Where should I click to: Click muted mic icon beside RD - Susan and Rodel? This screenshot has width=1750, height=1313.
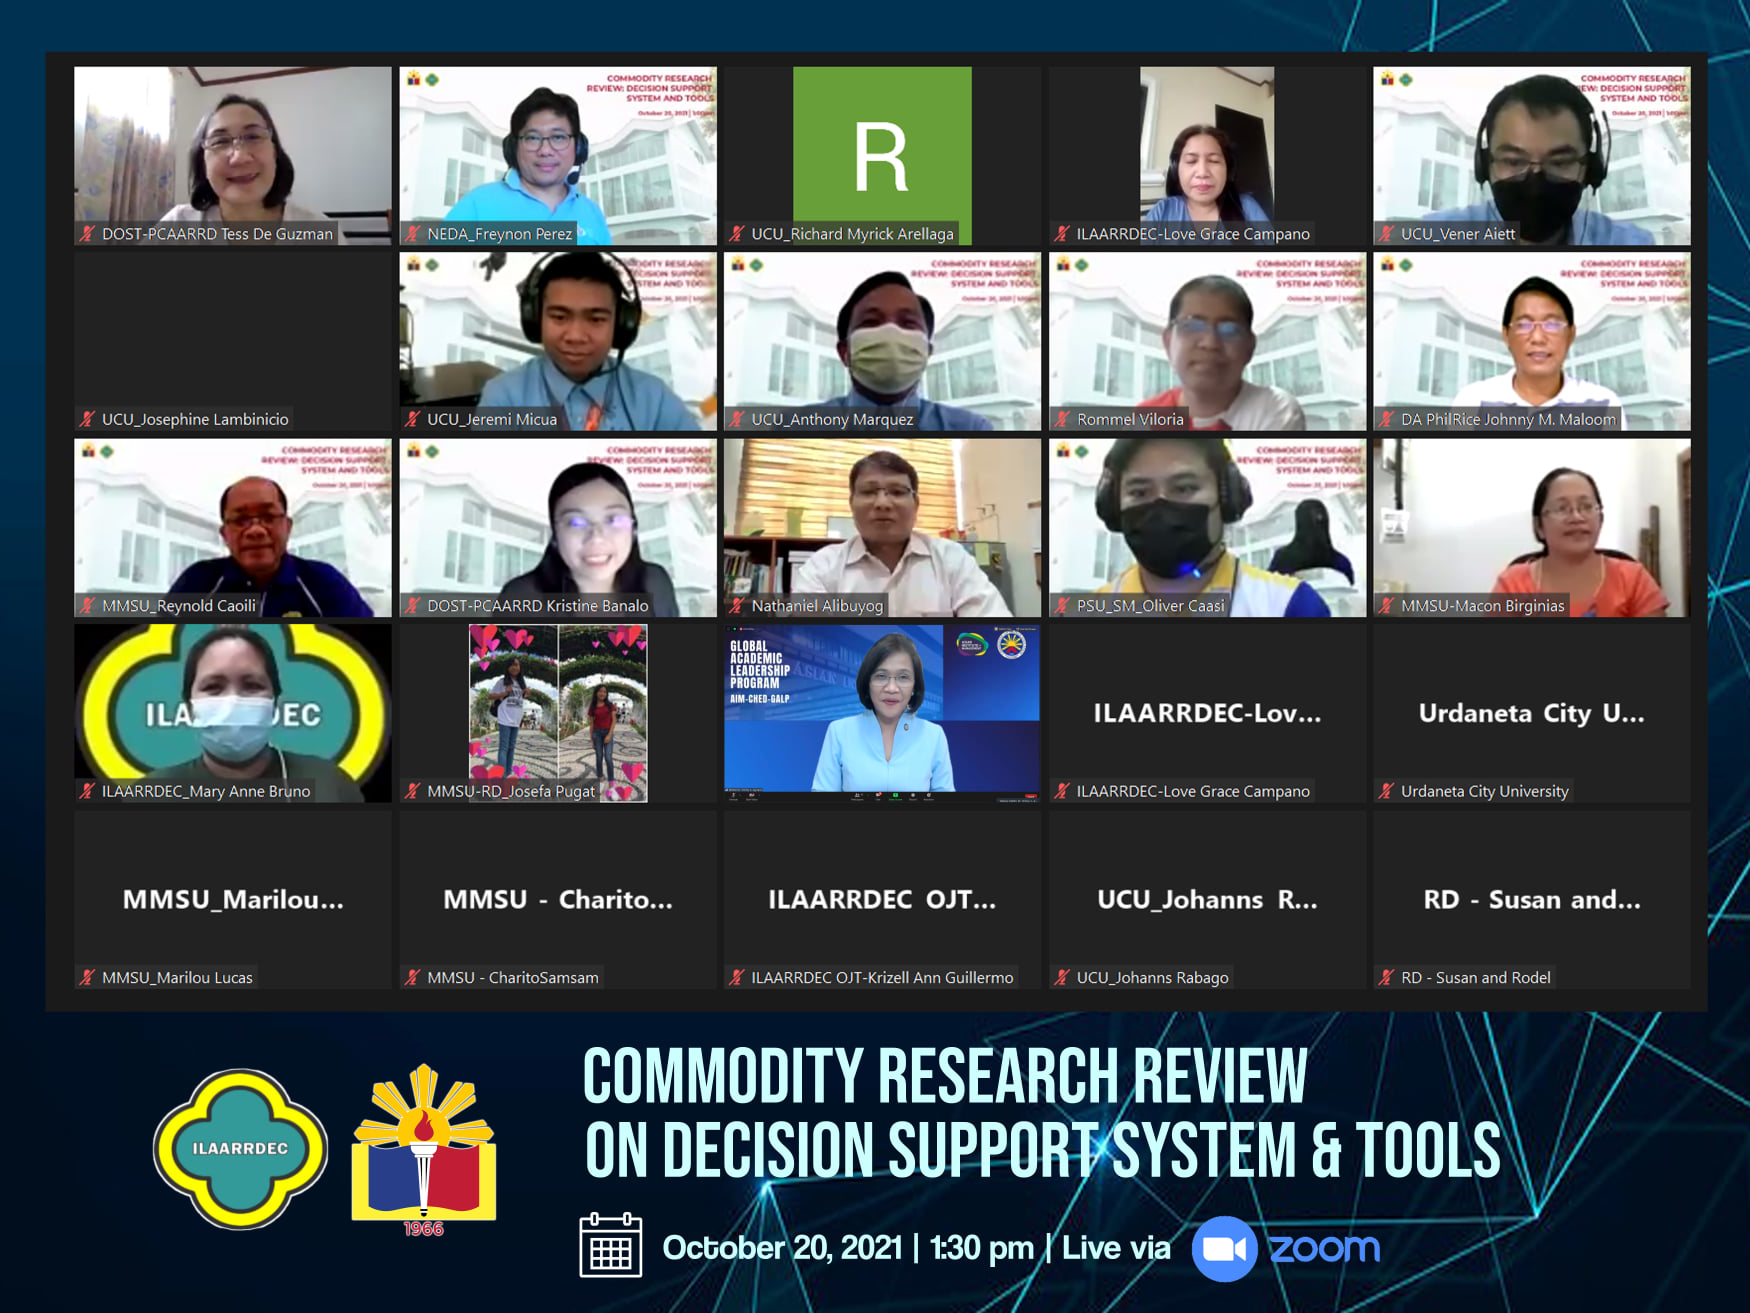pos(1386,978)
